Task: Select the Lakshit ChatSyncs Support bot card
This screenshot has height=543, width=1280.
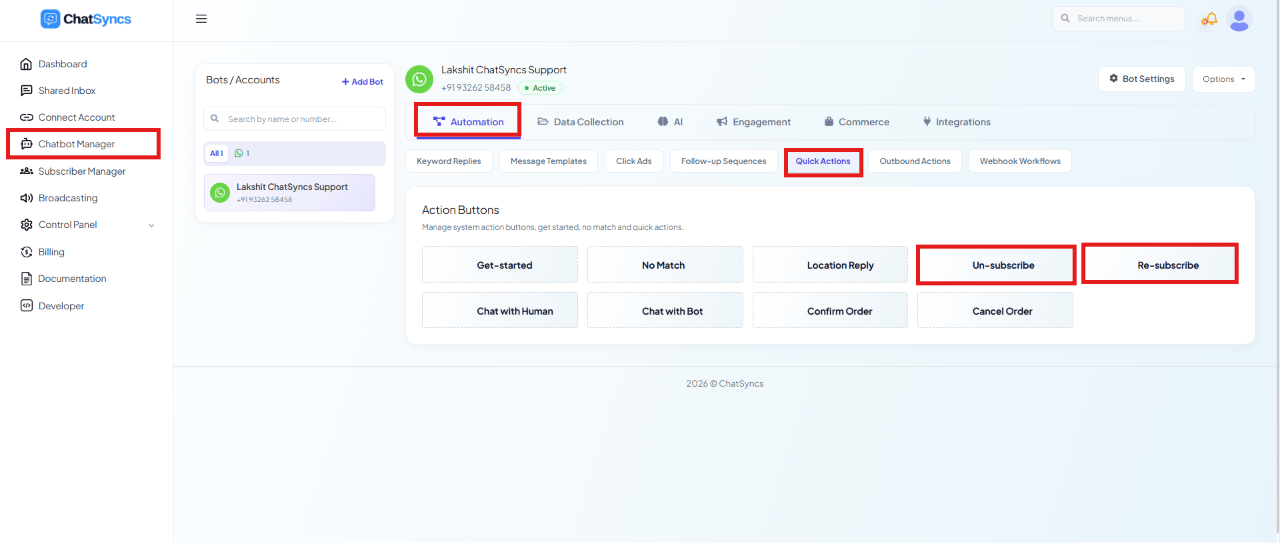Action: click(290, 192)
